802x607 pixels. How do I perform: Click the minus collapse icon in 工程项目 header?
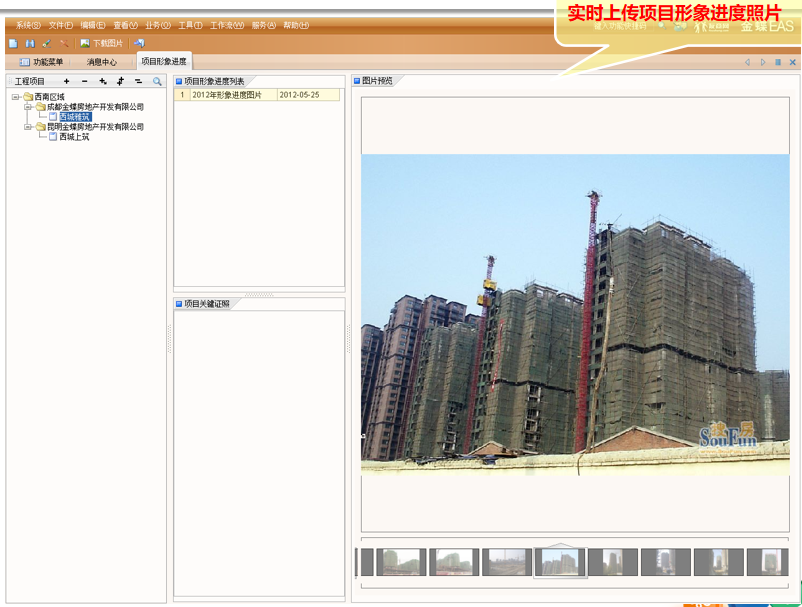(x=84, y=81)
